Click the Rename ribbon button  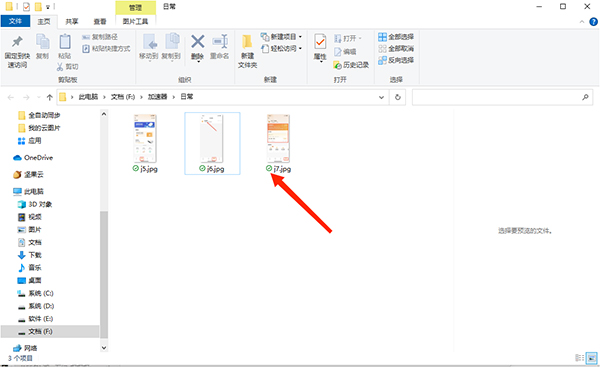[220, 47]
